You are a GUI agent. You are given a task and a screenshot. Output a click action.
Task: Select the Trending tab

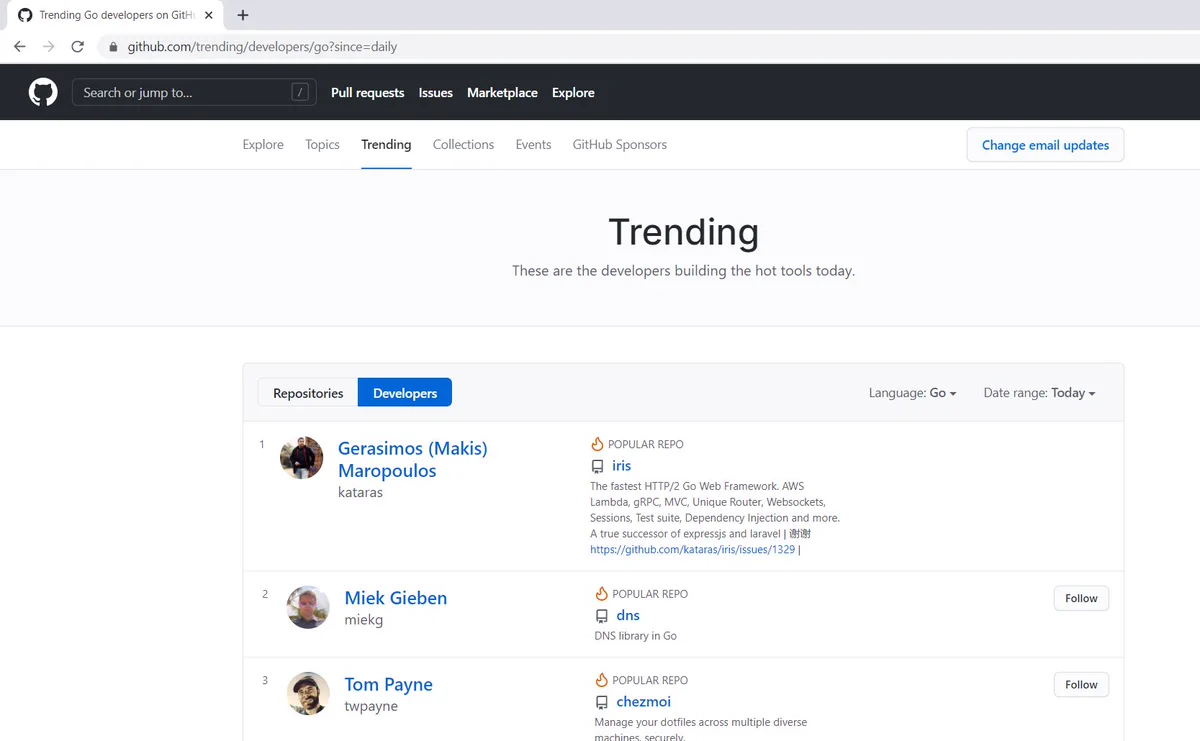[x=386, y=145]
